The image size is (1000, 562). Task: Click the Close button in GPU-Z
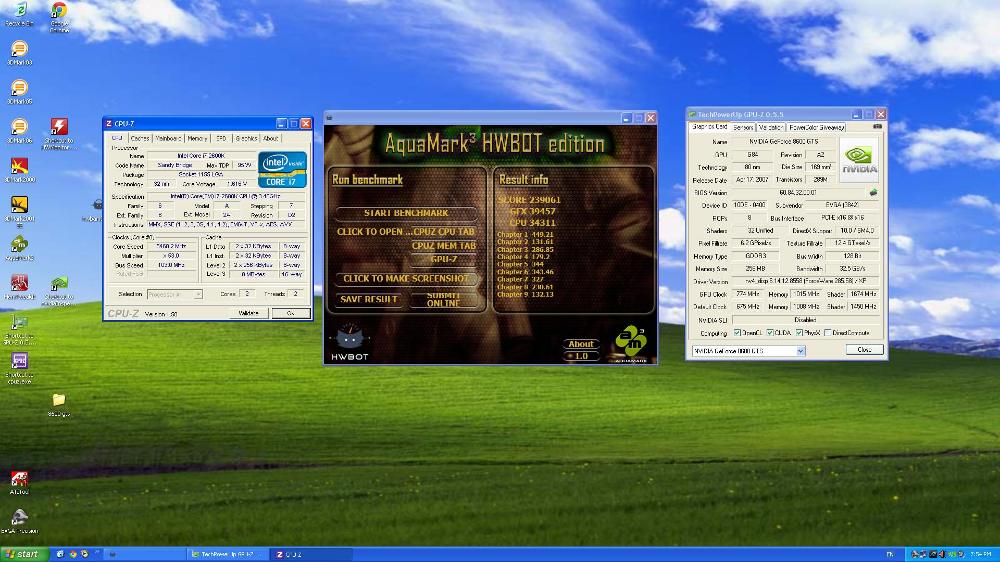pyautogui.click(x=864, y=350)
